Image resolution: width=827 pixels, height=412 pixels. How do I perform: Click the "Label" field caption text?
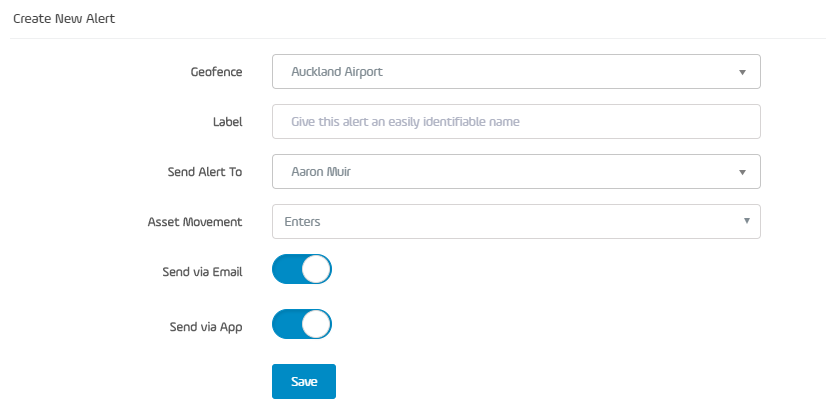click(228, 122)
